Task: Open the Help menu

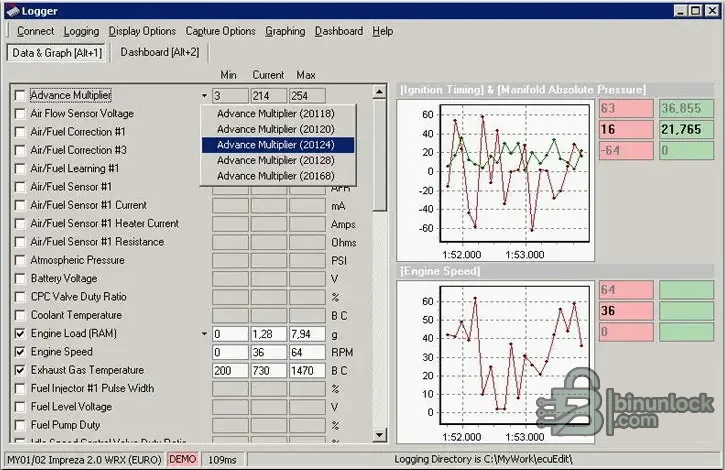Action: pos(382,31)
